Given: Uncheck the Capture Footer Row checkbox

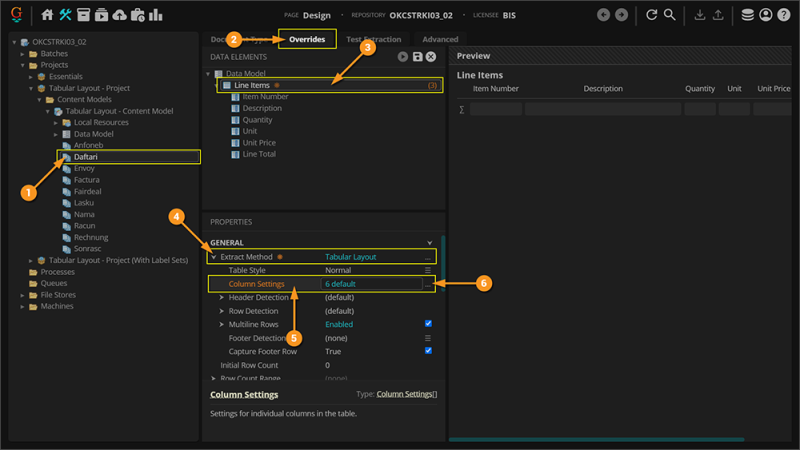Looking at the screenshot, I should coord(428,351).
